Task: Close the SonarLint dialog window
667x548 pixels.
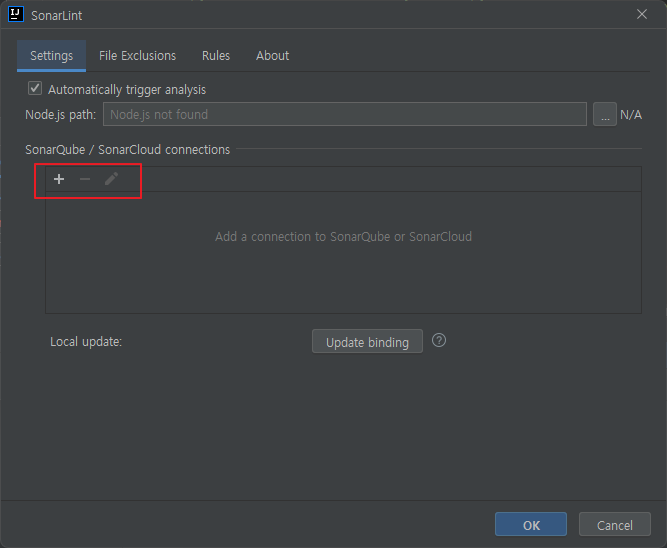Action: point(642,14)
